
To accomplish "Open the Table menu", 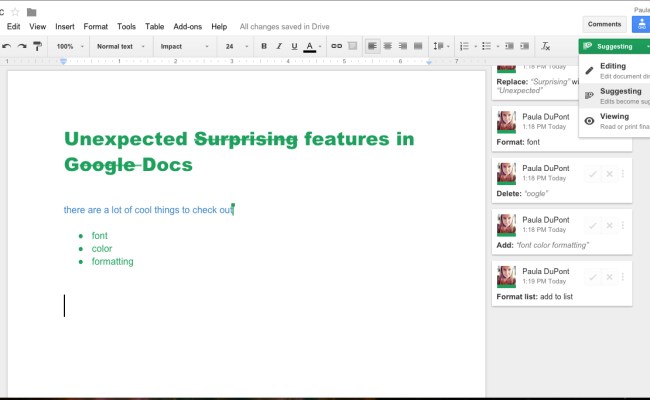I will (155, 27).
